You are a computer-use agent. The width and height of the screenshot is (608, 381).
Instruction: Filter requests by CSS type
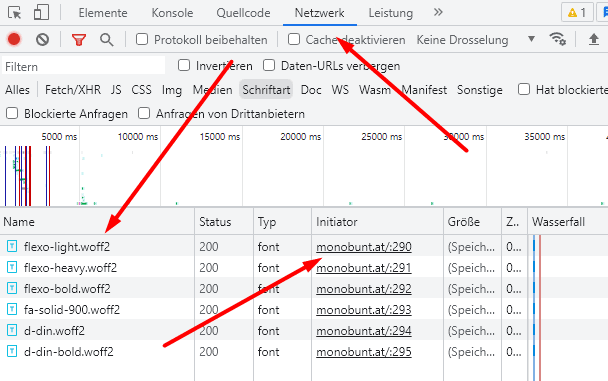click(141, 90)
